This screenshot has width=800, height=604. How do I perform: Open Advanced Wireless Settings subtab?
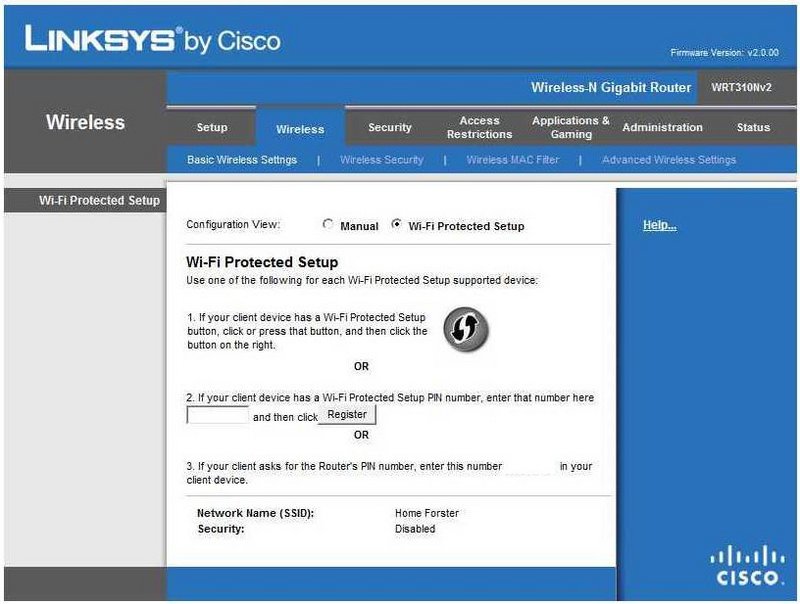[x=669, y=160]
